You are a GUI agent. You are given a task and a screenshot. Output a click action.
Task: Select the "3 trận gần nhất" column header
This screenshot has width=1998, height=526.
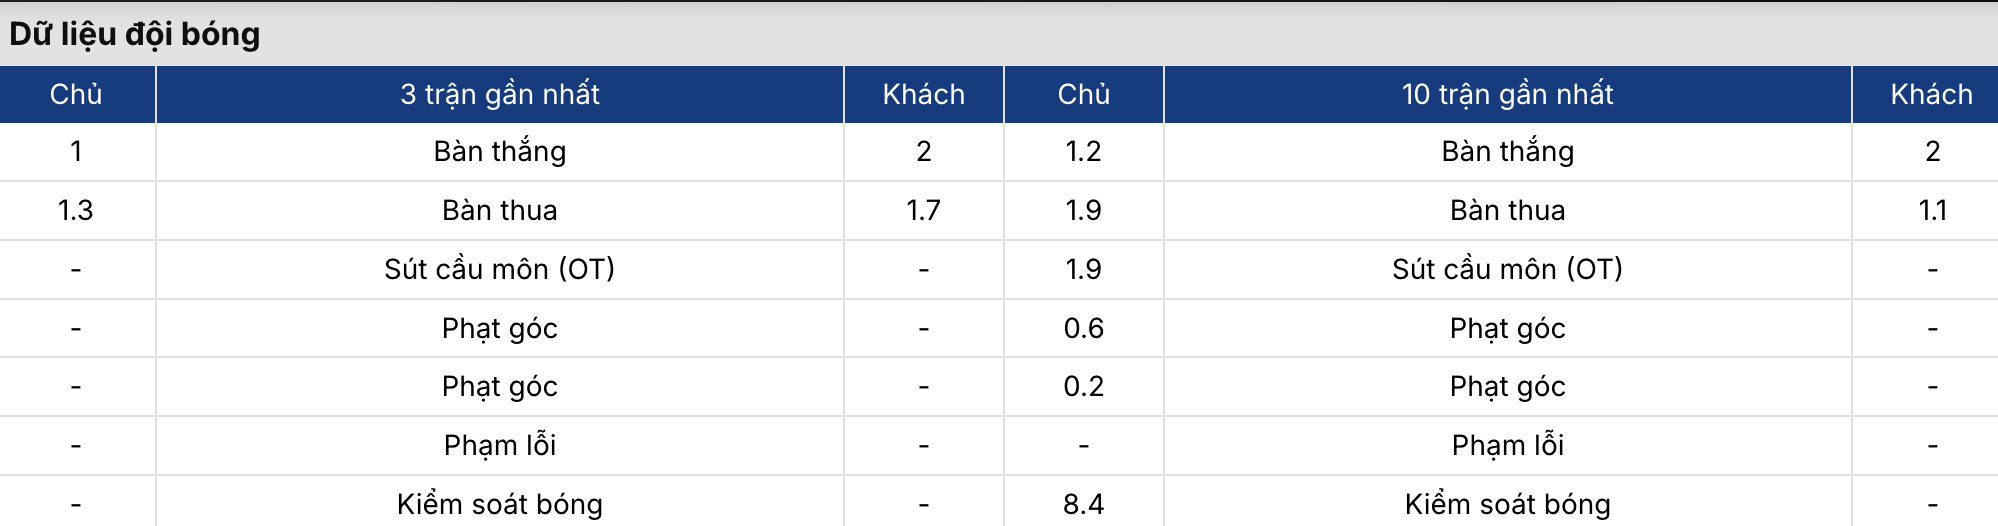(x=500, y=95)
